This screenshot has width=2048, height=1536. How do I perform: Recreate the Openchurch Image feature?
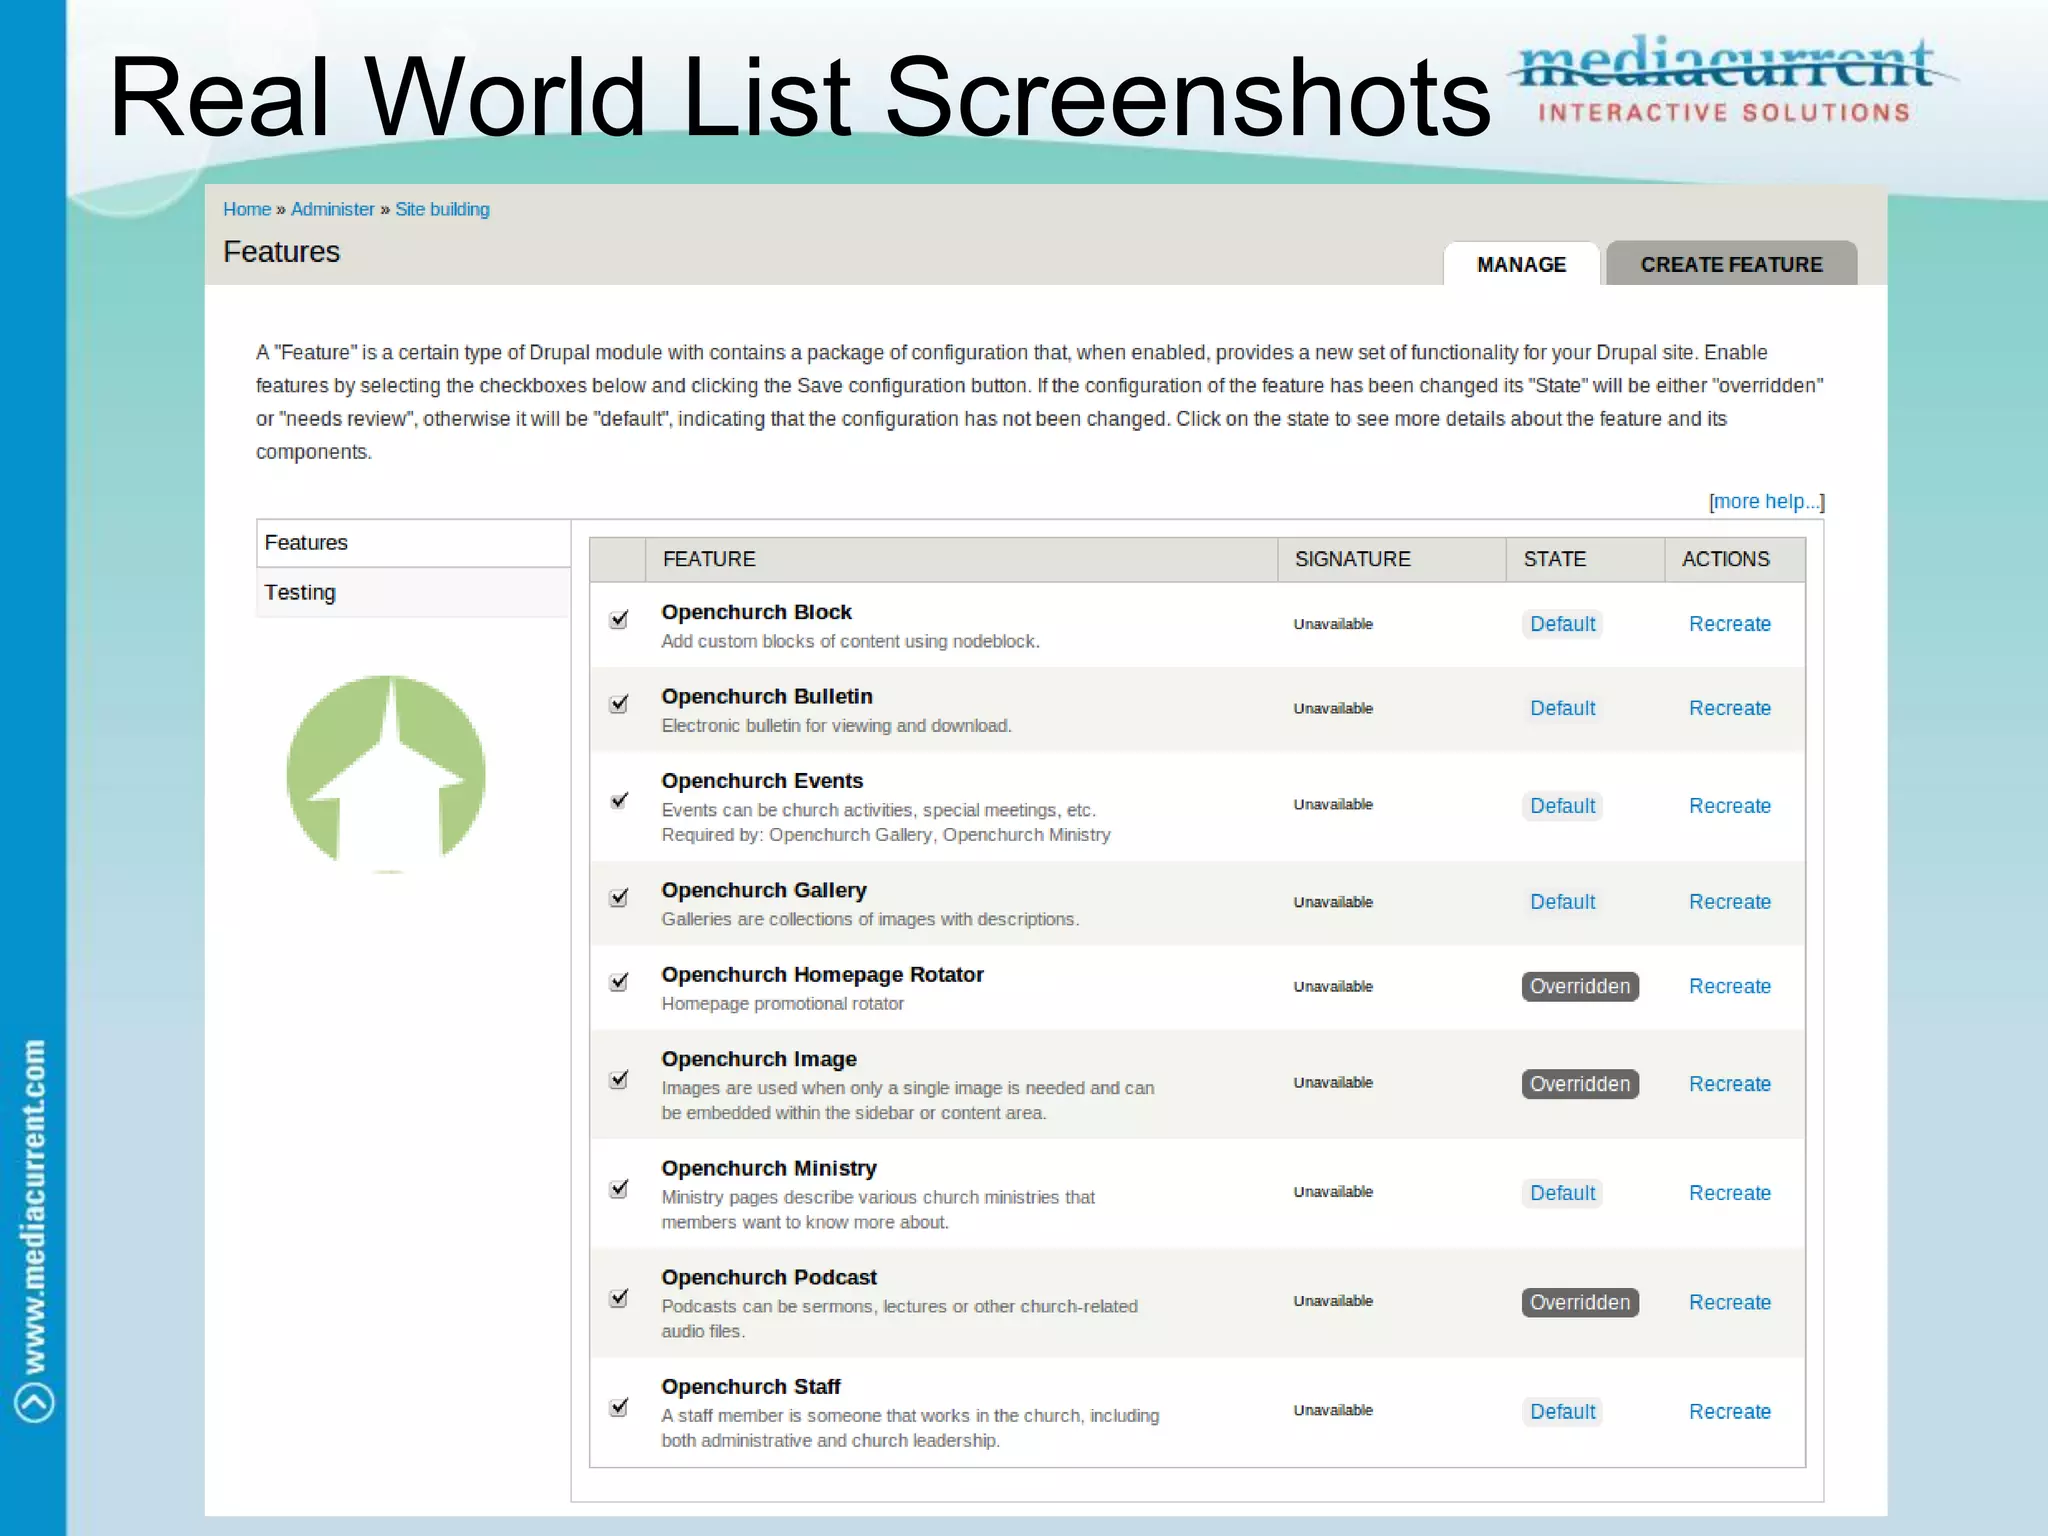1730,1084
